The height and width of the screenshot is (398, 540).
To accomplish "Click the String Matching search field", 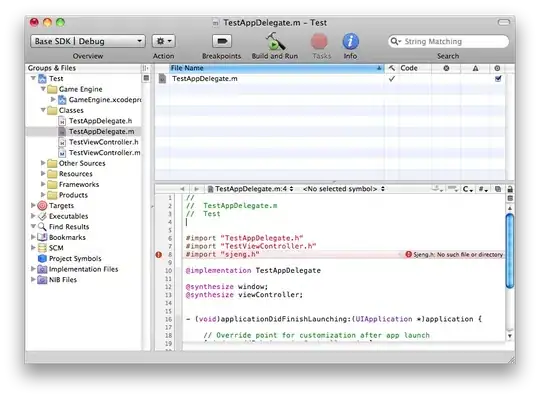I will point(448,41).
